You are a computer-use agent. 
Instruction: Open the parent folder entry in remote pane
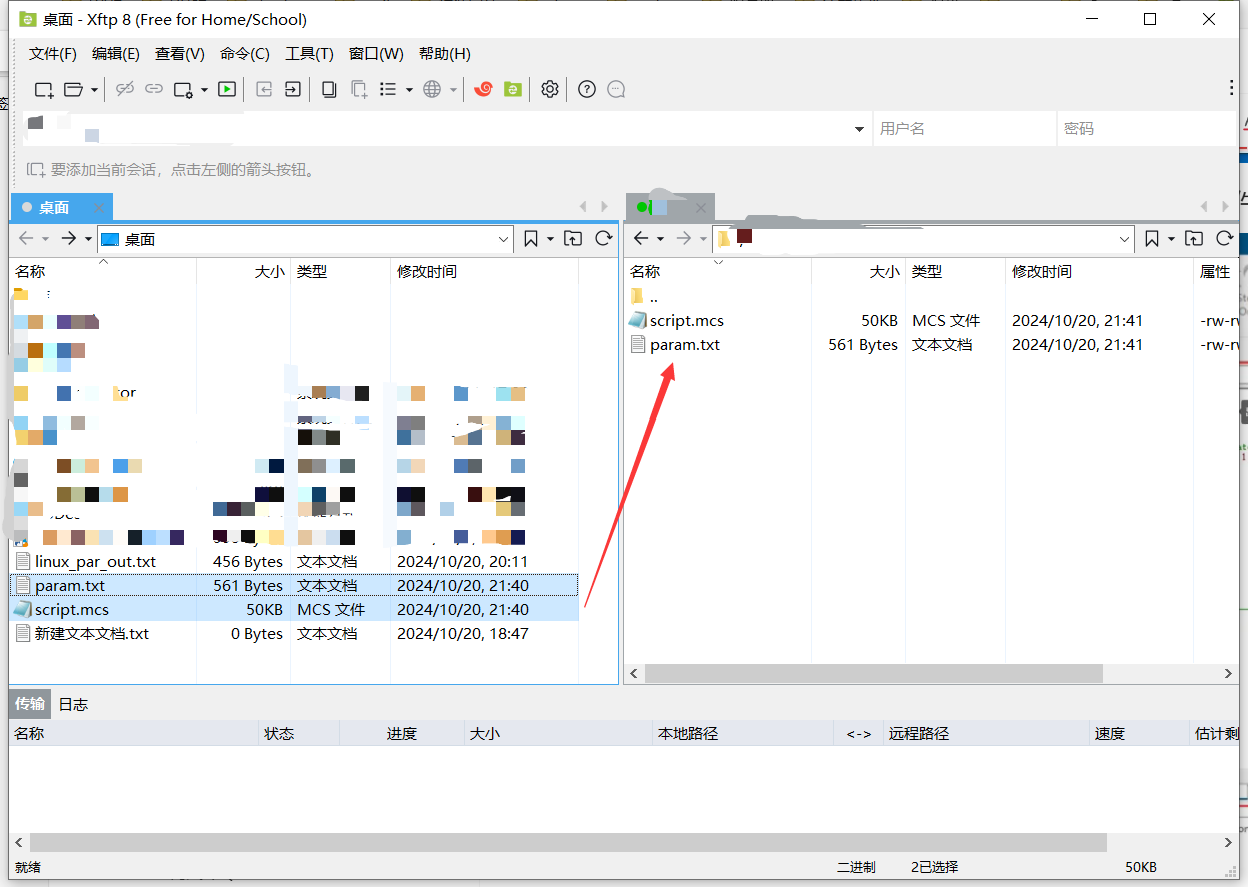coord(652,296)
